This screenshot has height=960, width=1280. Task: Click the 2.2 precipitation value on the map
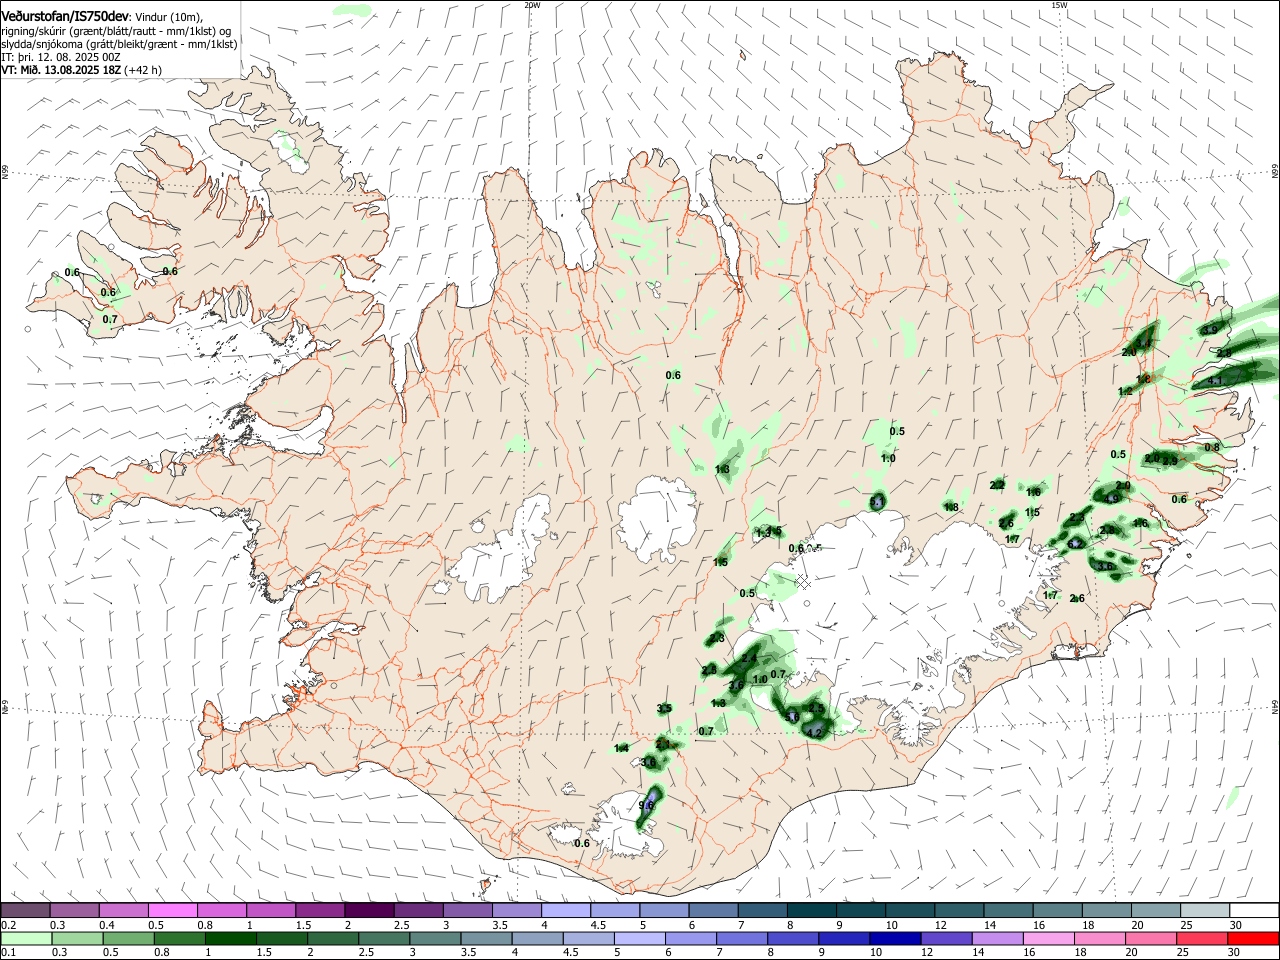[997, 485]
